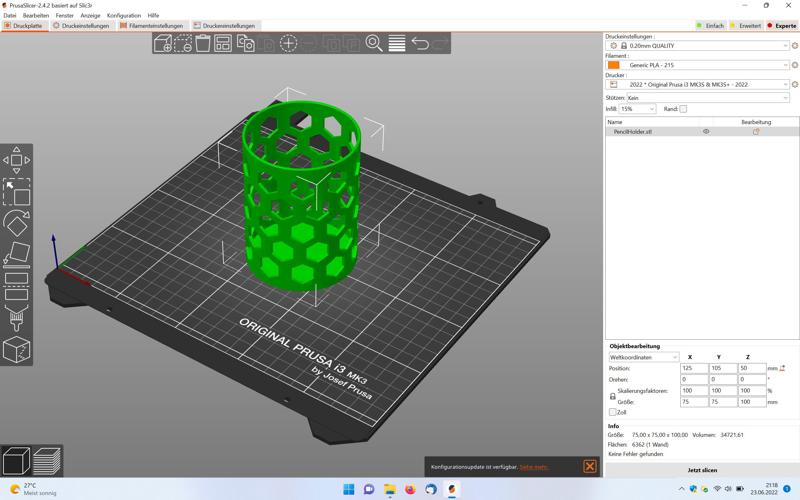This screenshot has width=800, height=500.
Task: Open the Hilfe menu
Action: pyautogui.click(x=153, y=15)
